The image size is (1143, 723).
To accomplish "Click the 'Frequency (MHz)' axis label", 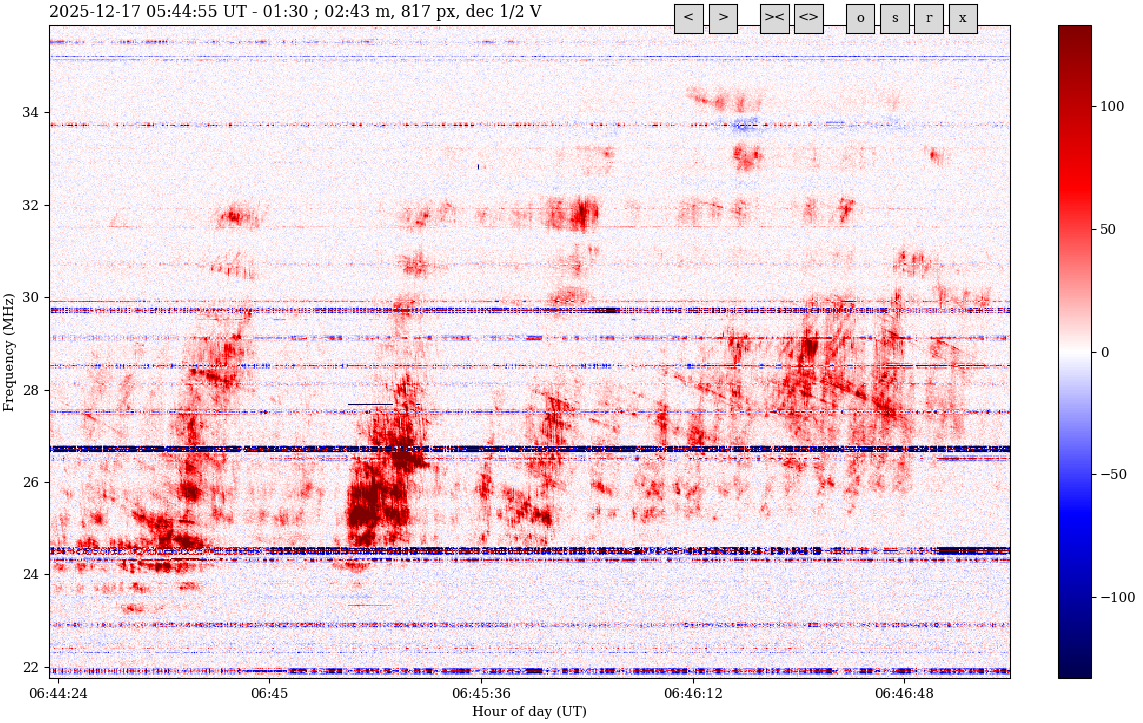I will point(10,352).
